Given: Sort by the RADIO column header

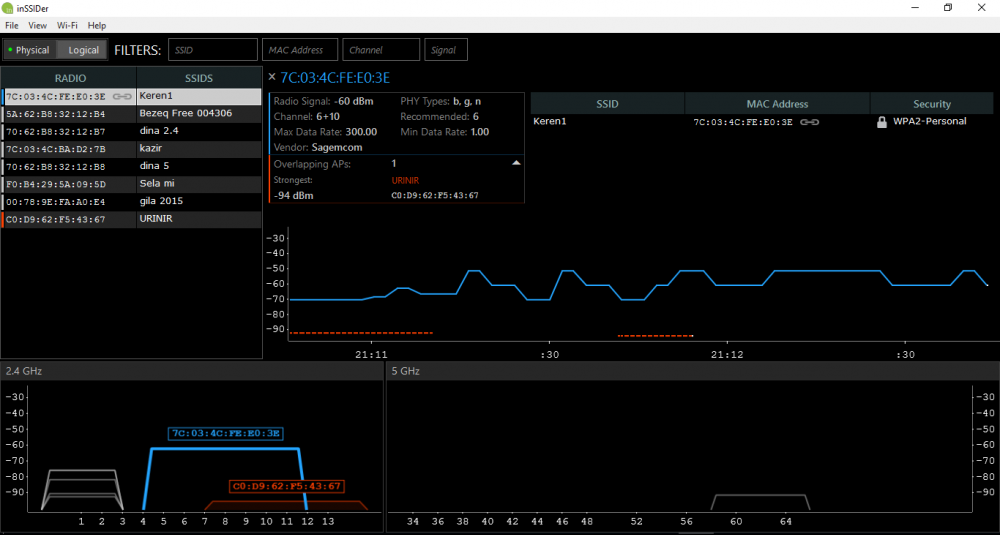Looking at the screenshot, I should tap(69, 78).
